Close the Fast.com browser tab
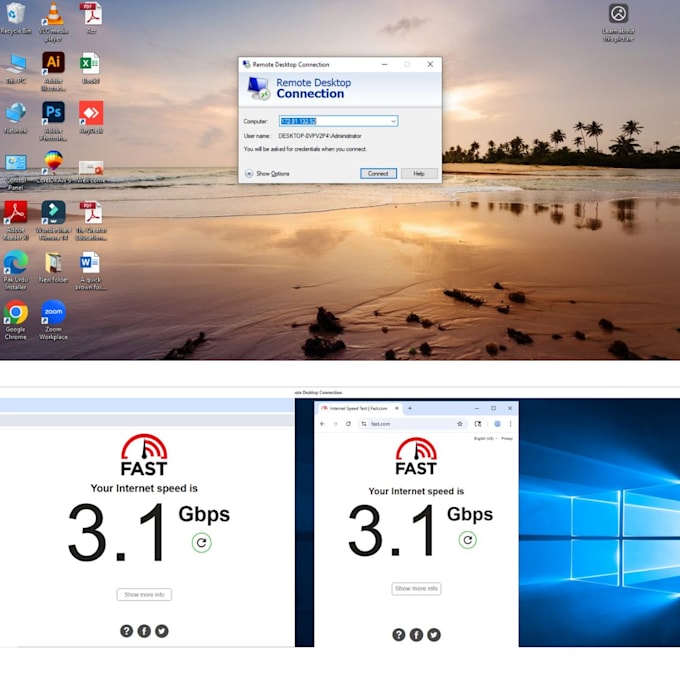 (396, 409)
